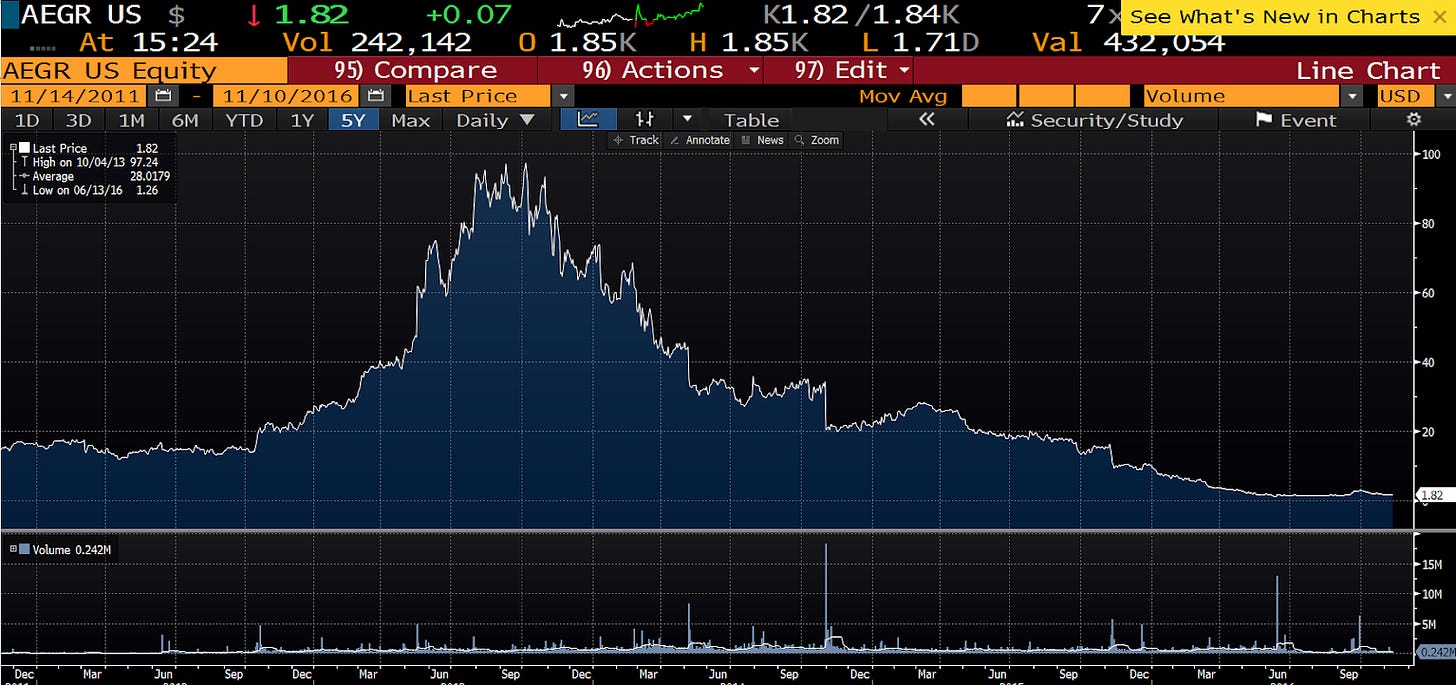The image size is (1456, 685).
Task: Click the +0.07 price change value
Action: click(x=468, y=15)
